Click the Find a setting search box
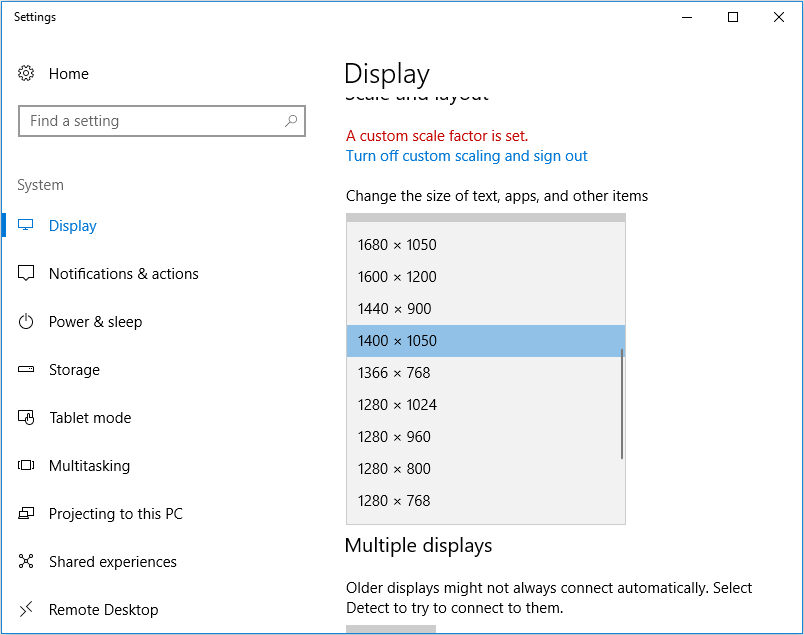The image size is (804, 635). [x=162, y=120]
